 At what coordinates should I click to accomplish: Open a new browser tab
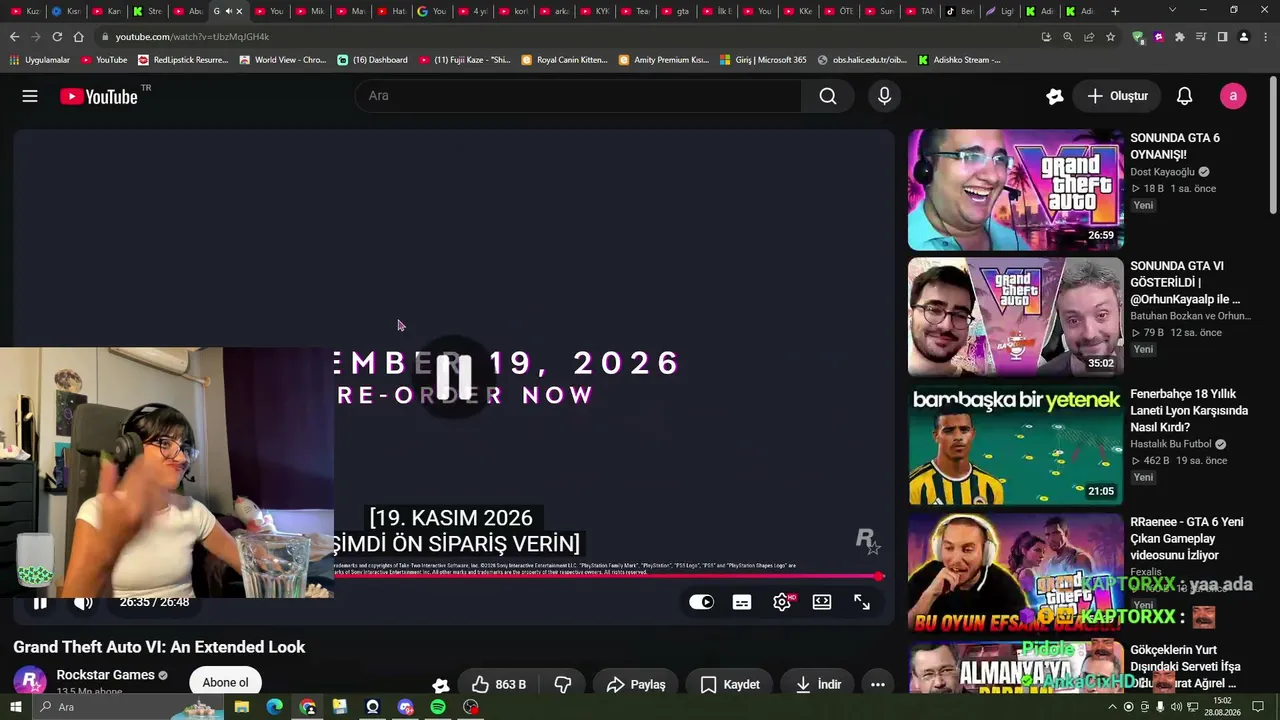pos(1115,11)
